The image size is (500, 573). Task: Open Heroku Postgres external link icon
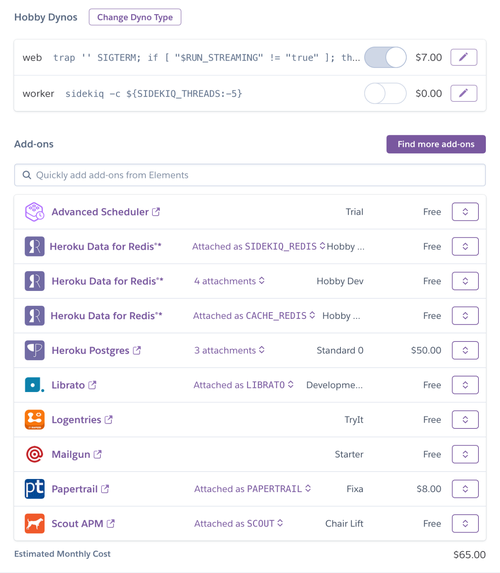tap(137, 350)
